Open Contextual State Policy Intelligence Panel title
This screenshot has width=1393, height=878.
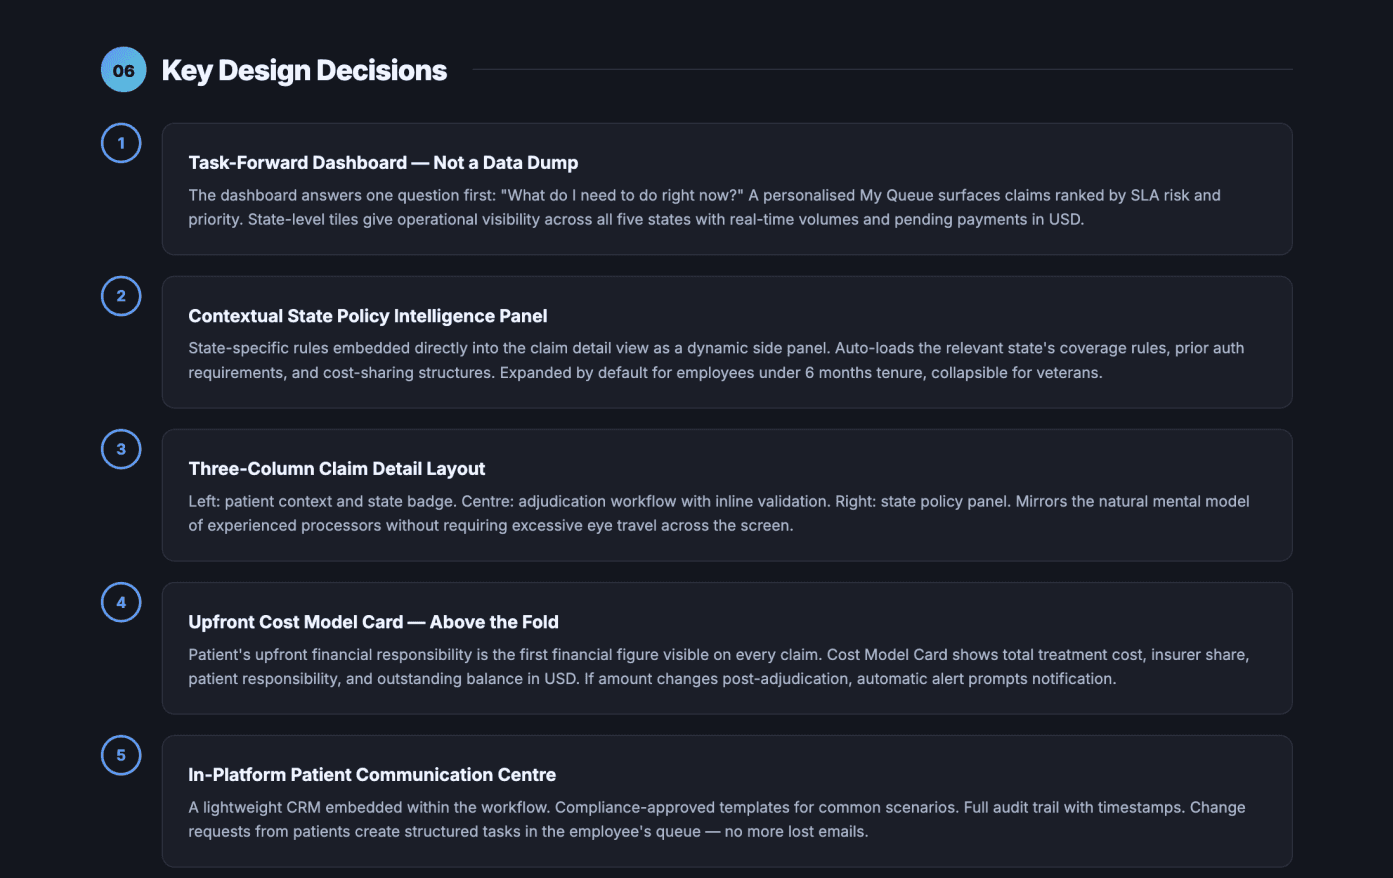coord(368,316)
